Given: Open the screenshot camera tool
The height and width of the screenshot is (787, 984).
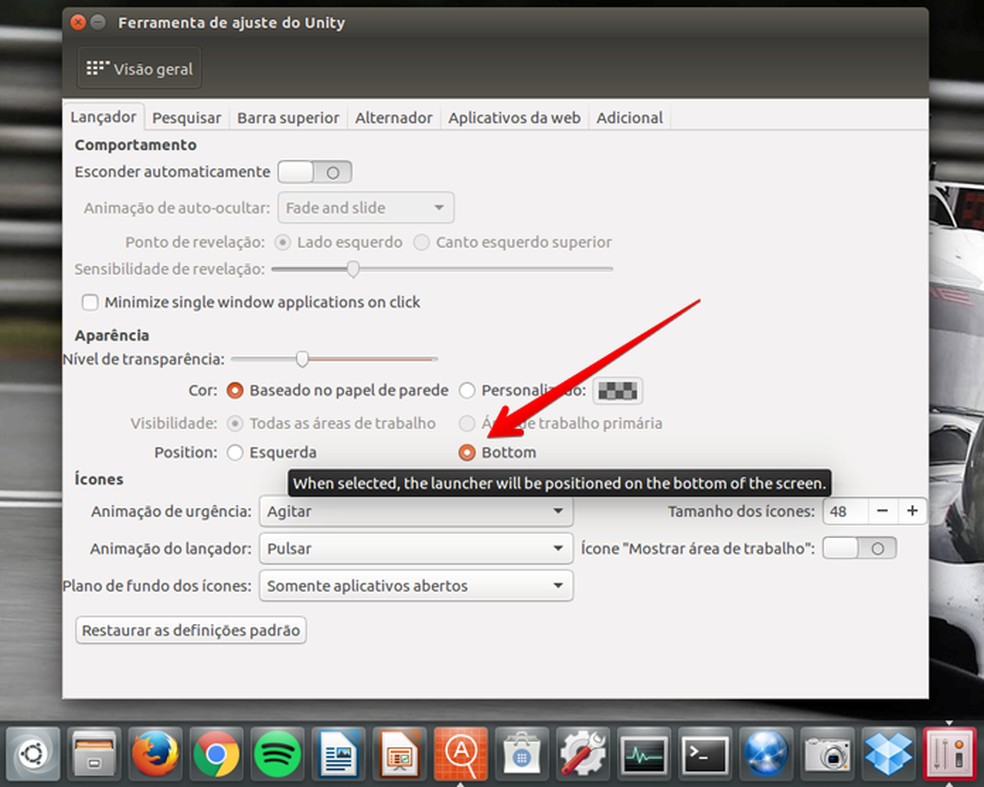Looking at the screenshot, I should pos(827,754).
